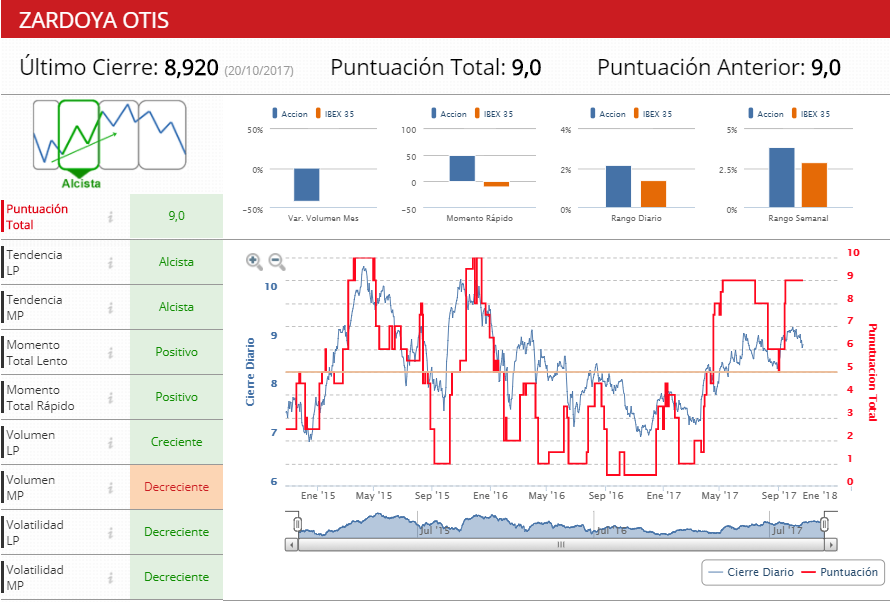Viewport: 892px width, 602px height.
Task: Click orange IBEX 35 bar in Momento Rápido
Action: point(496,184)
